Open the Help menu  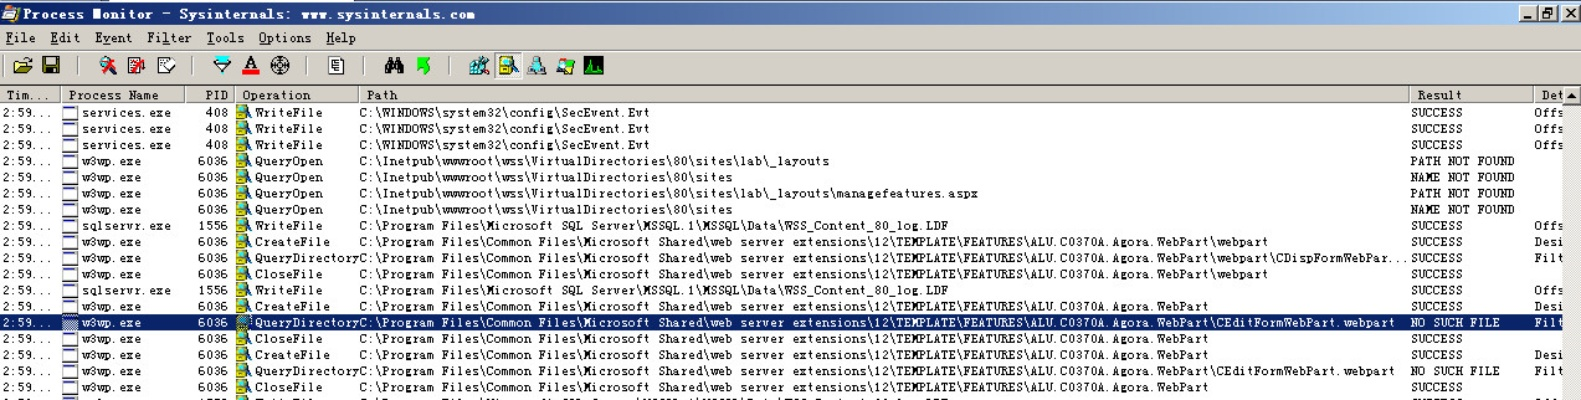click(340, 38)
